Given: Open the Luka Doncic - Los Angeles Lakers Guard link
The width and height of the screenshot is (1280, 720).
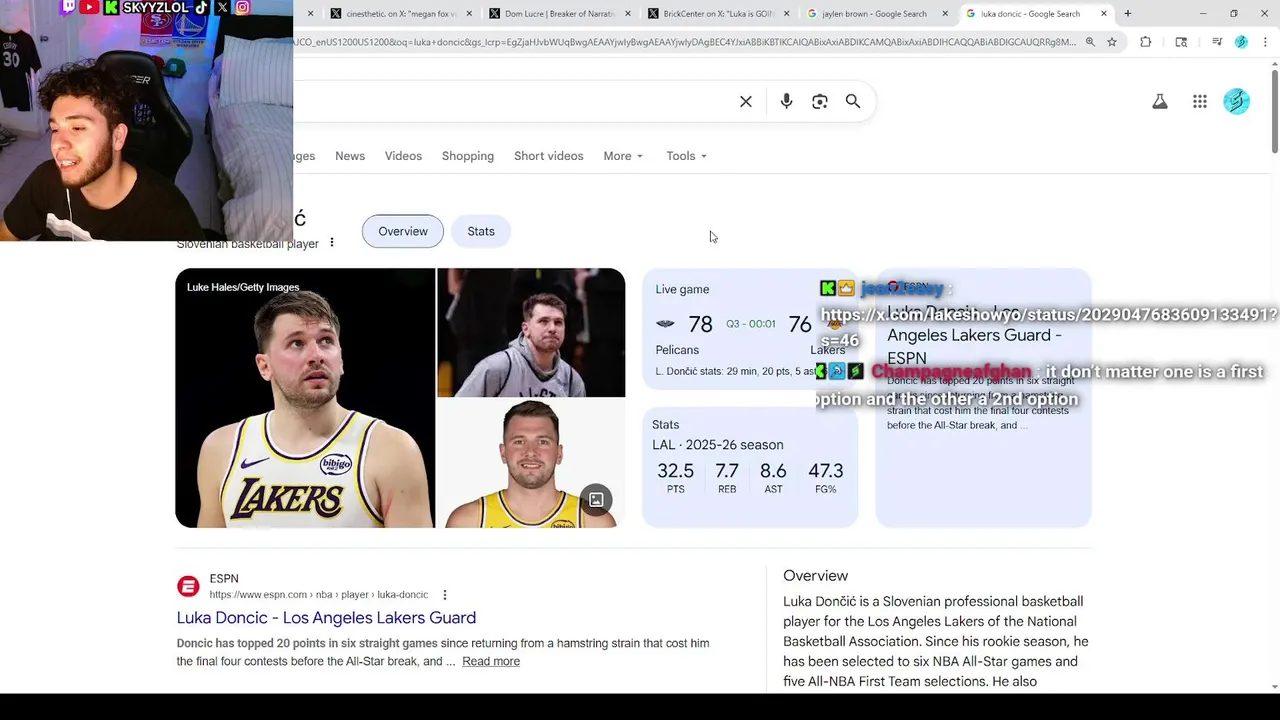Looking at the screenshot, I should click(x=326, y=618).
